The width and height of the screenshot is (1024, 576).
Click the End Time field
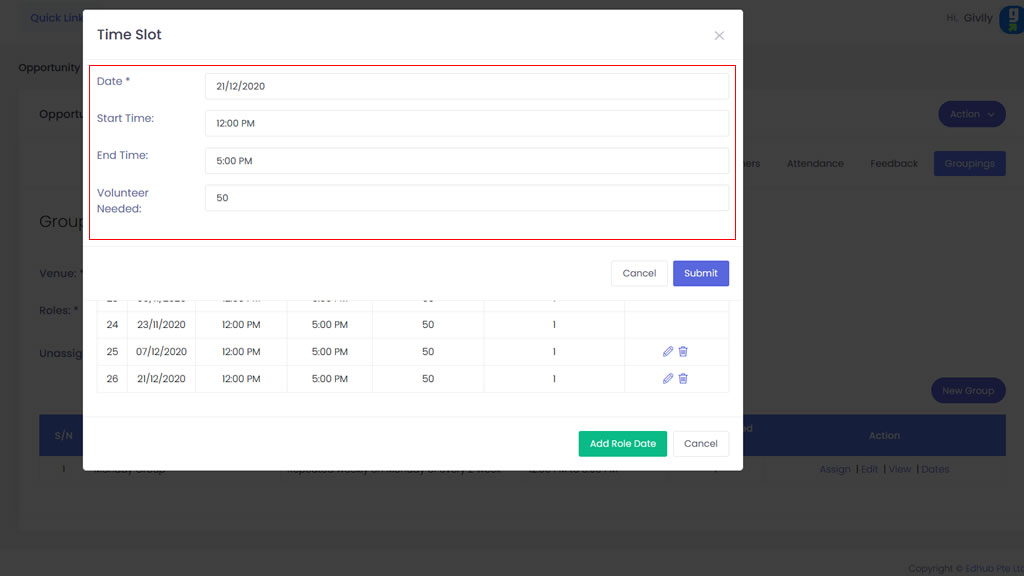click(466, 161)
